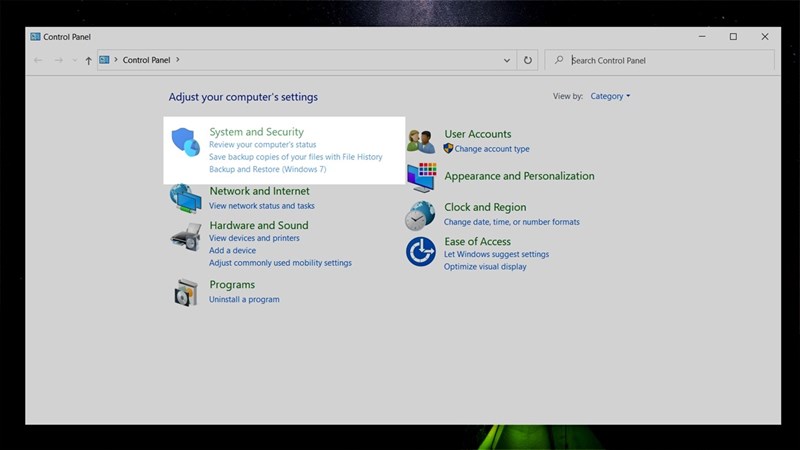Click the Clock and Region icon
Screen dimensions: 800x450
pos(420,215)
